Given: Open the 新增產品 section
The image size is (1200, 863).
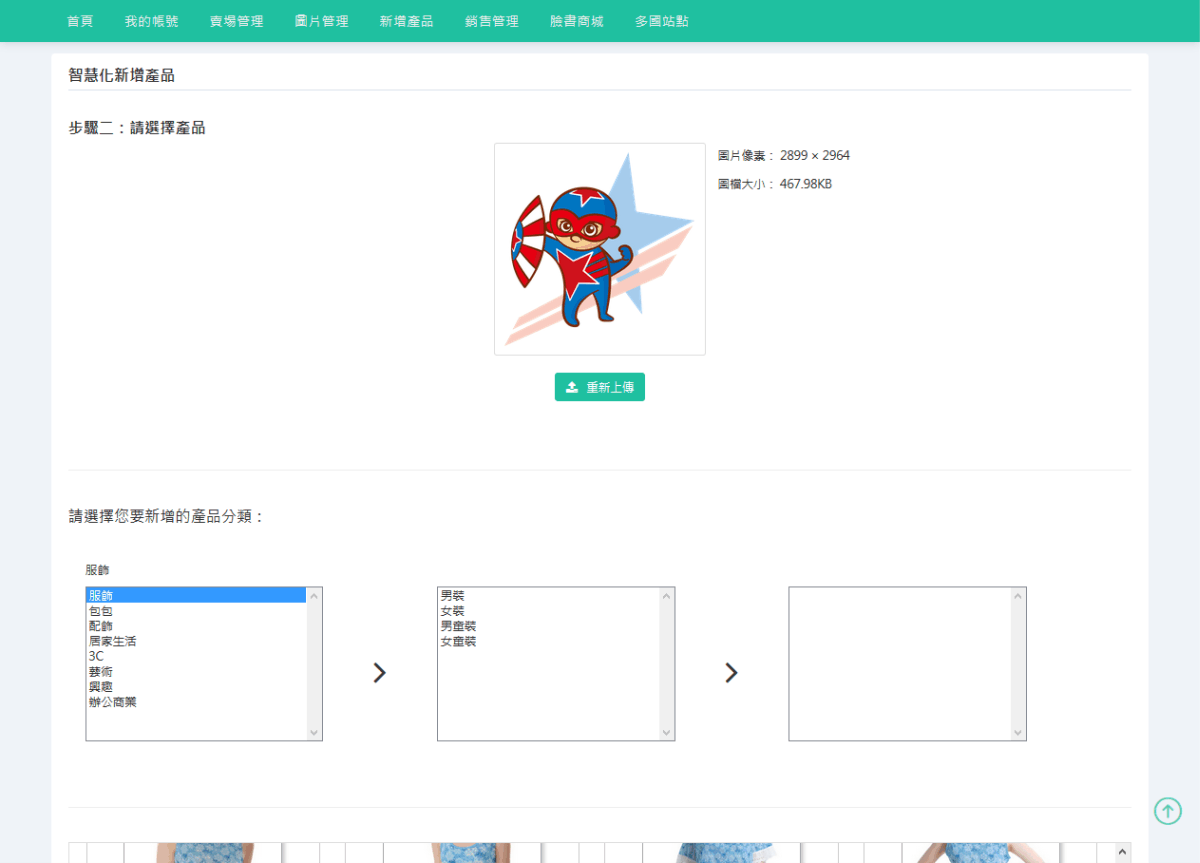Looking at the screenshot, I should tap(406, 21).
